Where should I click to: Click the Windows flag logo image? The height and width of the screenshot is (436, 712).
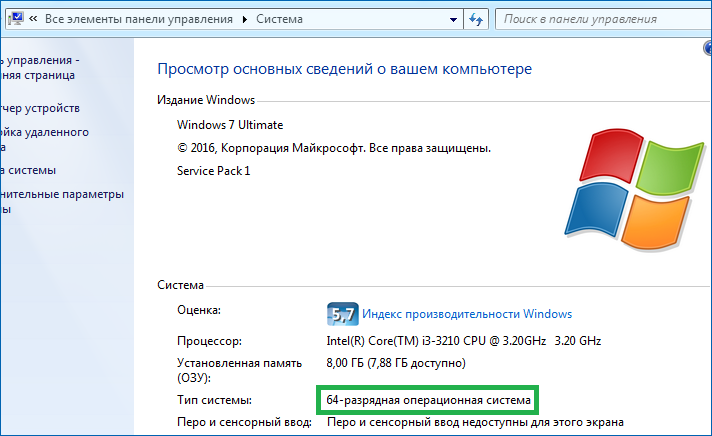(634, 189)
